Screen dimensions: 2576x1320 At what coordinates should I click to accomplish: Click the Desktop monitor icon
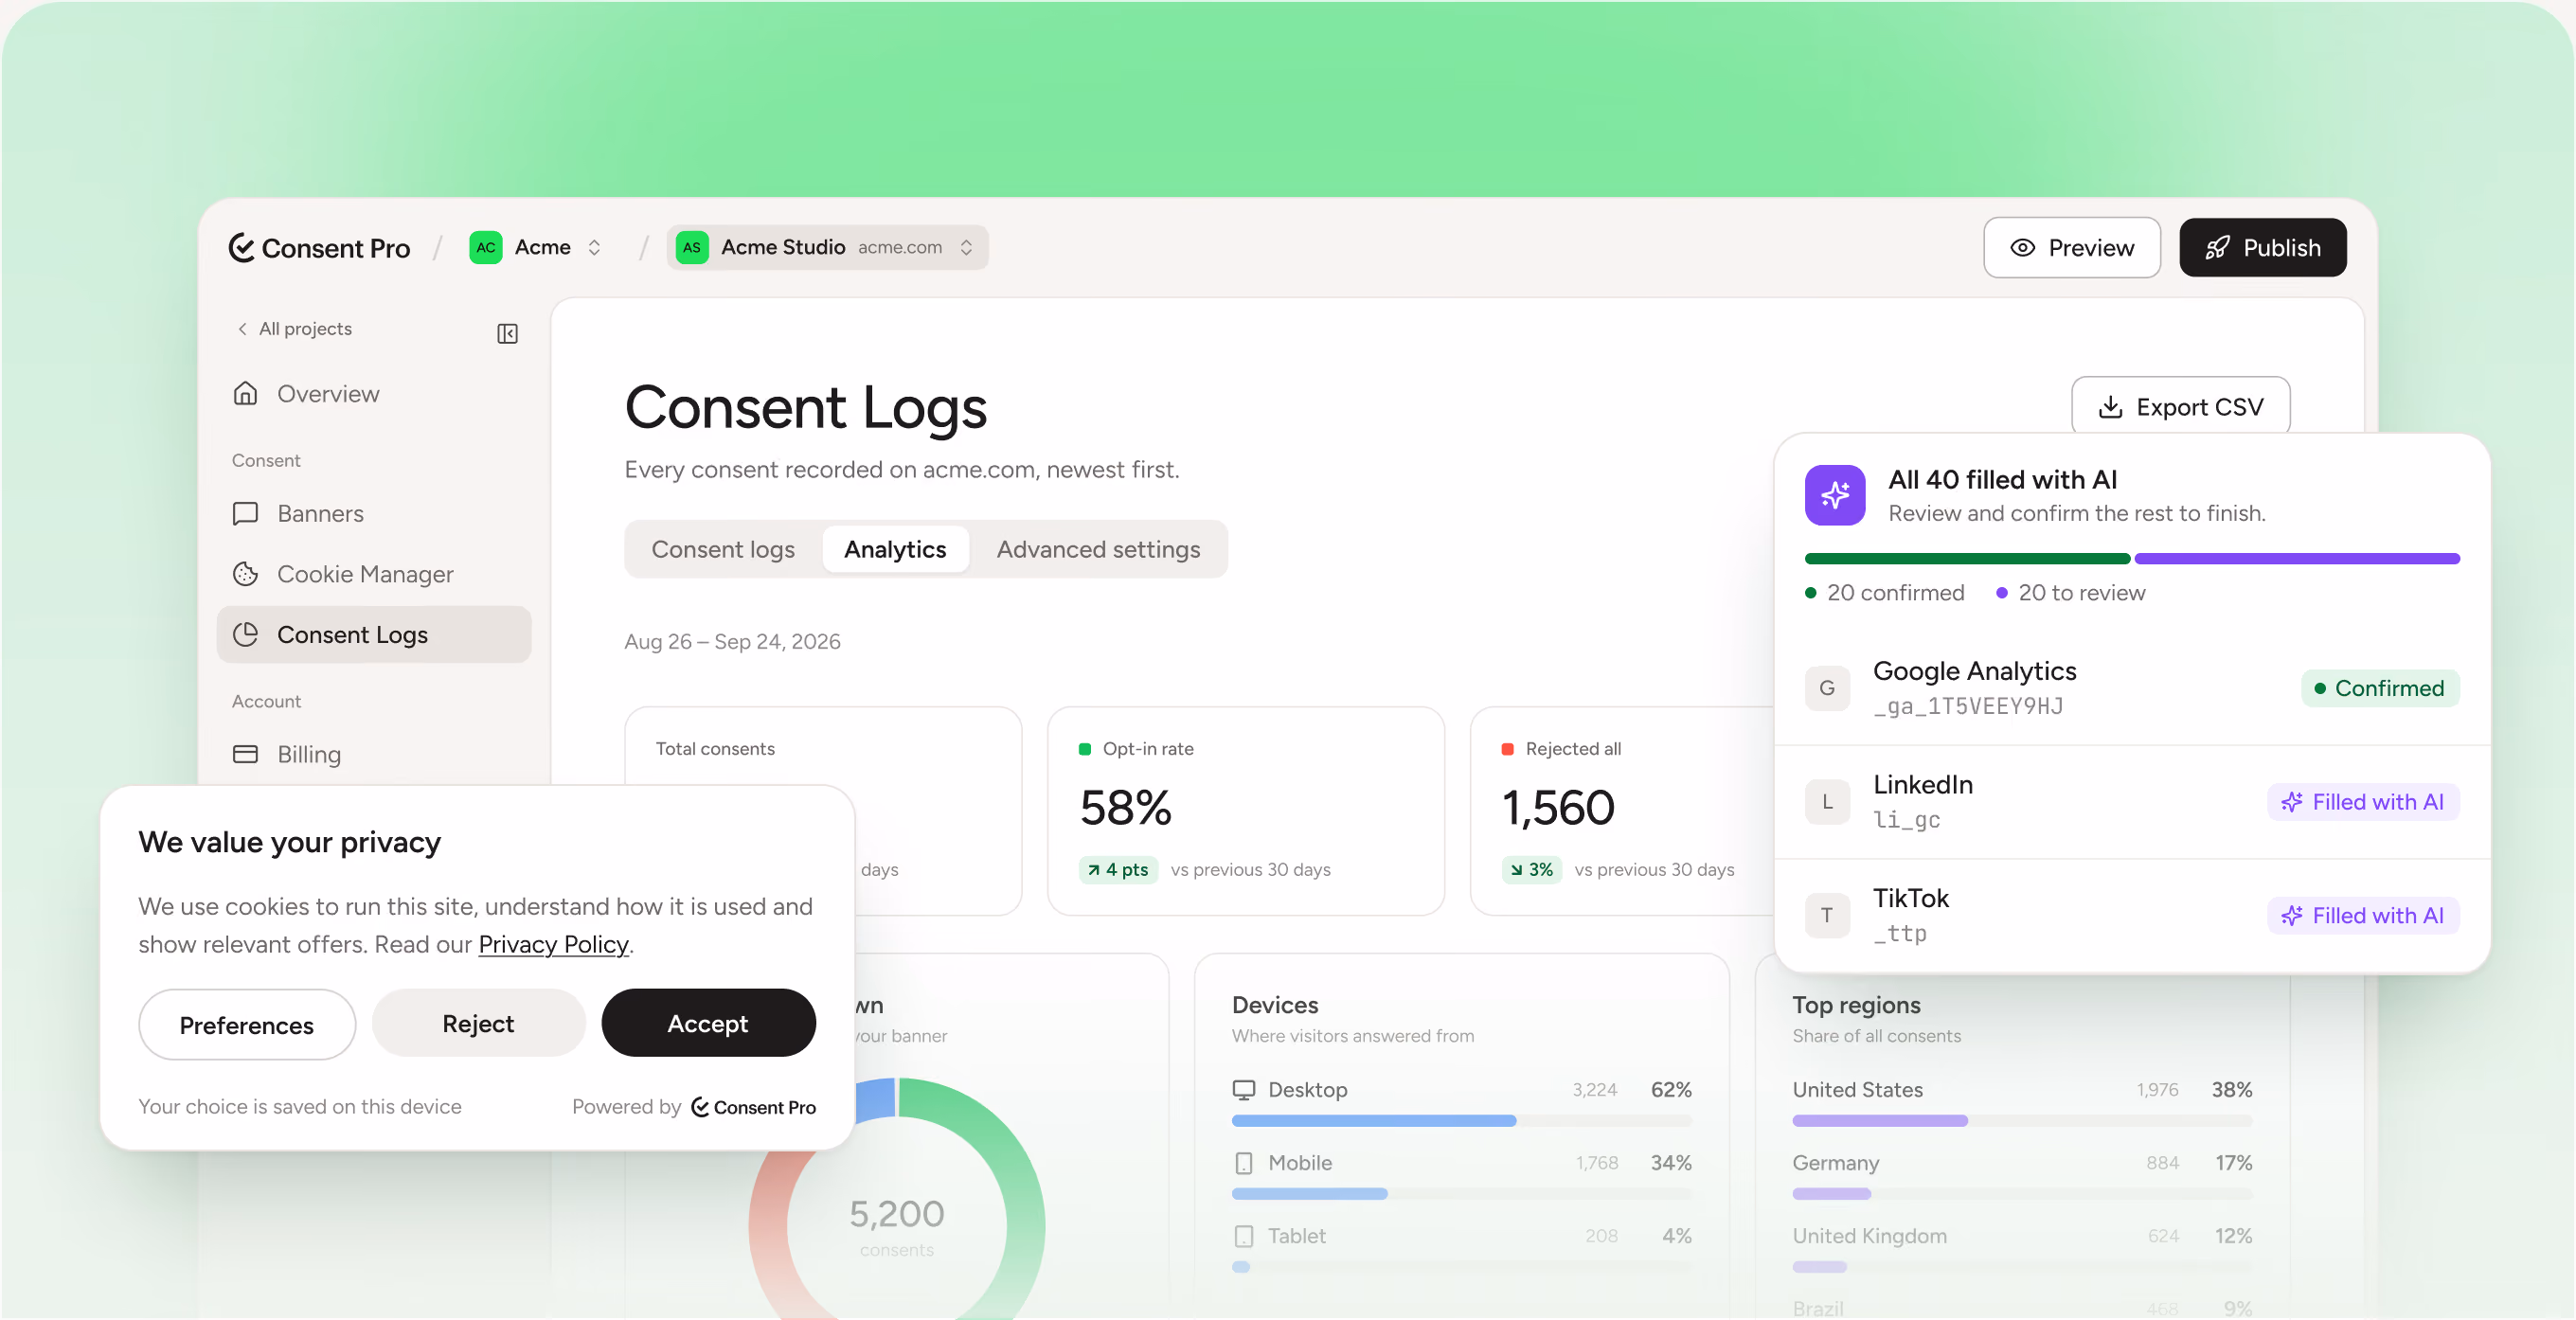(1243, 1089)
